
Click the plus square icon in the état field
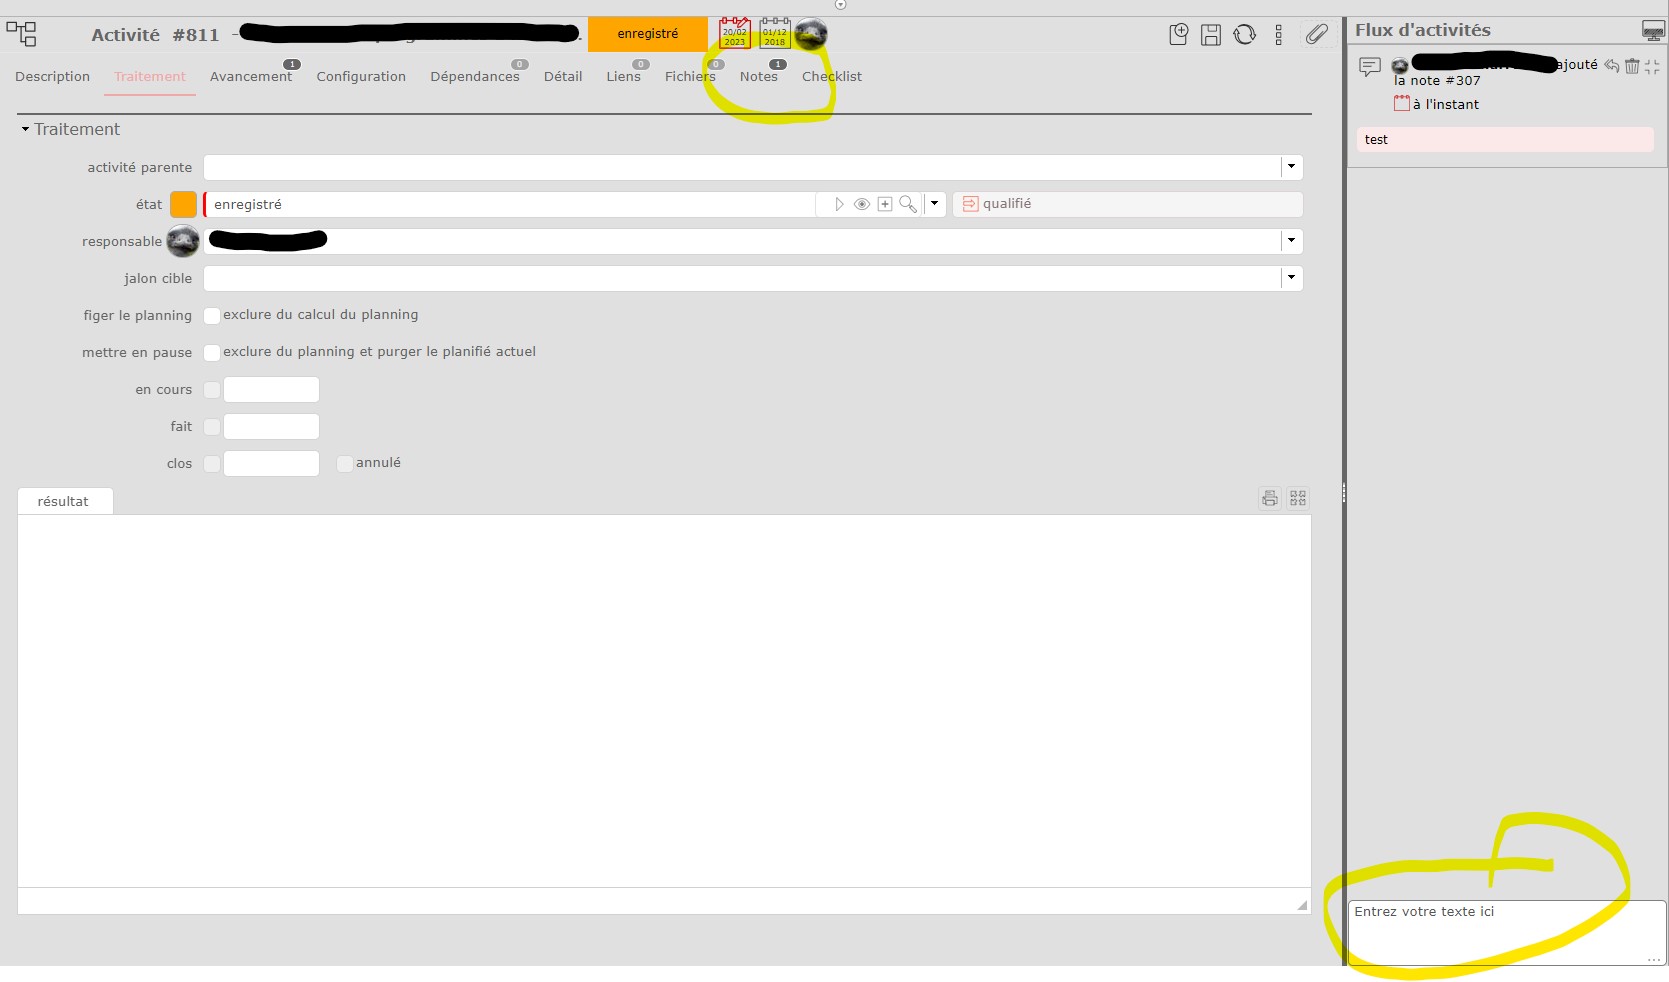tap(885, 204)
